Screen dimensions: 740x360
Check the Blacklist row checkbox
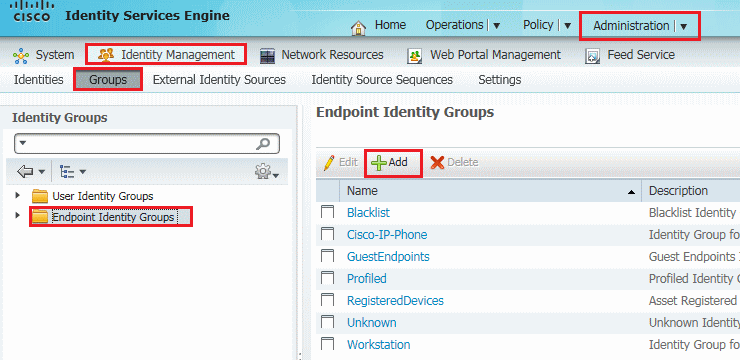[x=328, y=212]
